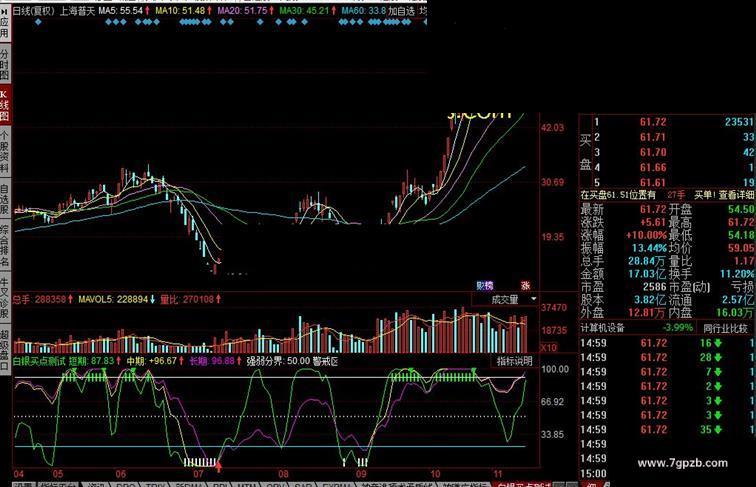Click the 最低 54.18 value
756x487 pixels.
point(741,235)
